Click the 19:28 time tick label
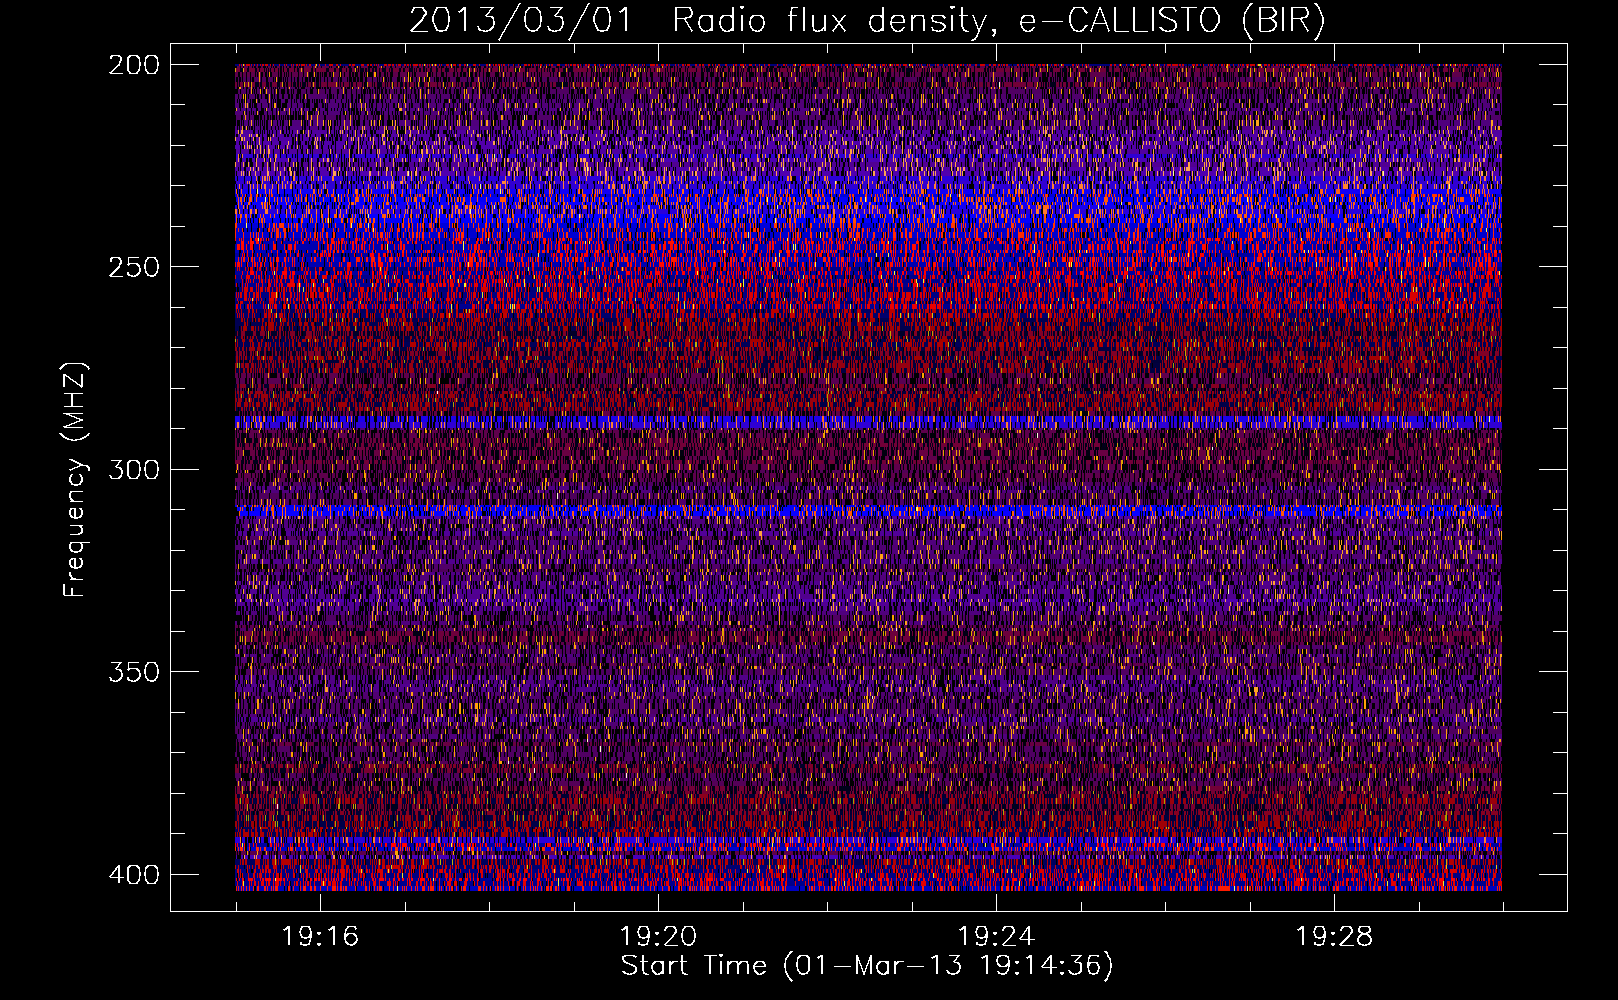This screenshot has width=1618, height=1000. coord(1334,936)
